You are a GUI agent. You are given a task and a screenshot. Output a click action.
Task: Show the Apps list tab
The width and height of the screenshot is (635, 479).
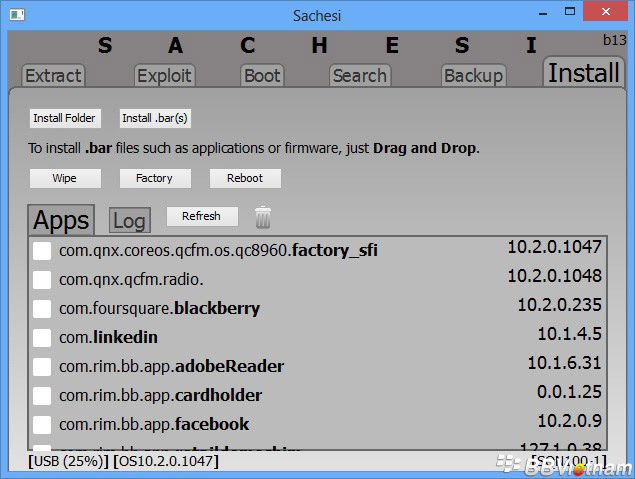click(x=61, y=220)
